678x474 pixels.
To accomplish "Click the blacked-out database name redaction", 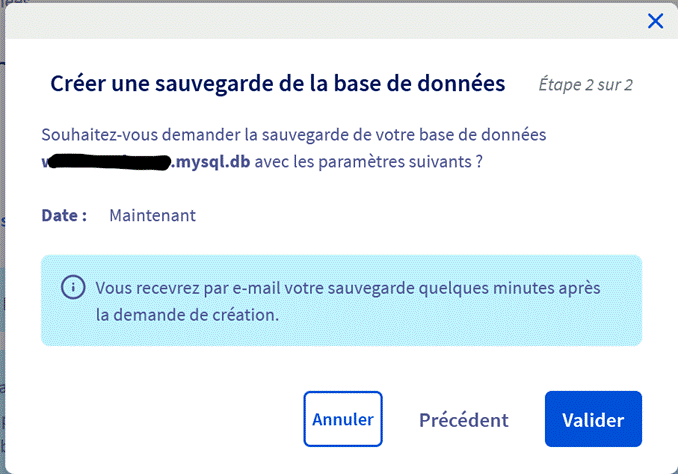I will pyautogui.click(x=109, y=162).
